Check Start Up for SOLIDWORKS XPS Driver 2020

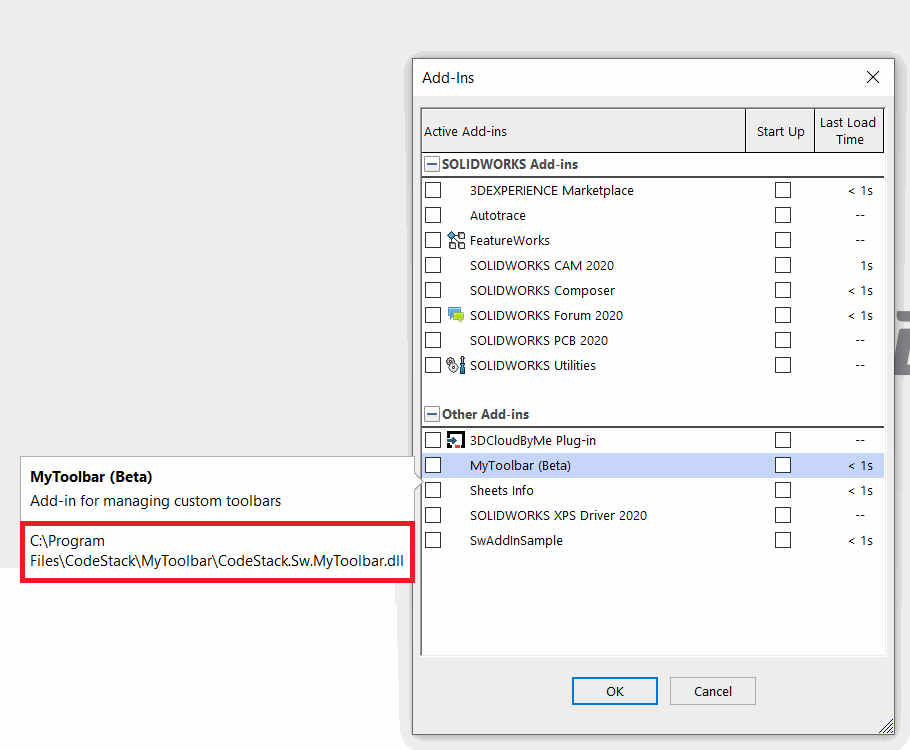pyautogui.click(x=783, y=515)
